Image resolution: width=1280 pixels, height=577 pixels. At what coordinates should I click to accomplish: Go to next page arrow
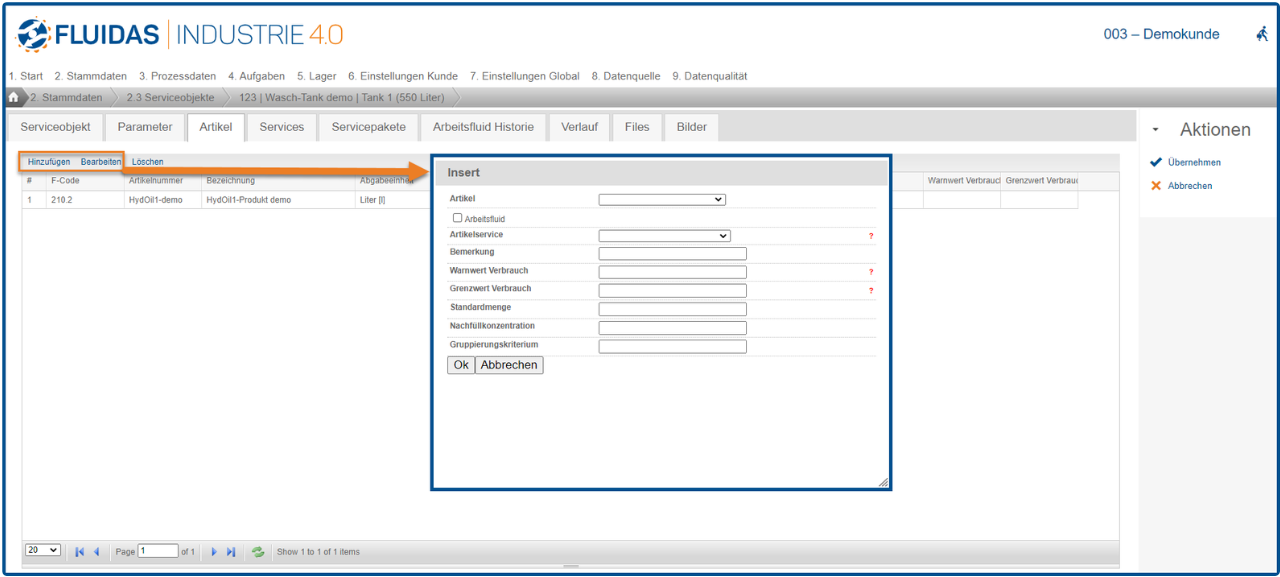214,552
